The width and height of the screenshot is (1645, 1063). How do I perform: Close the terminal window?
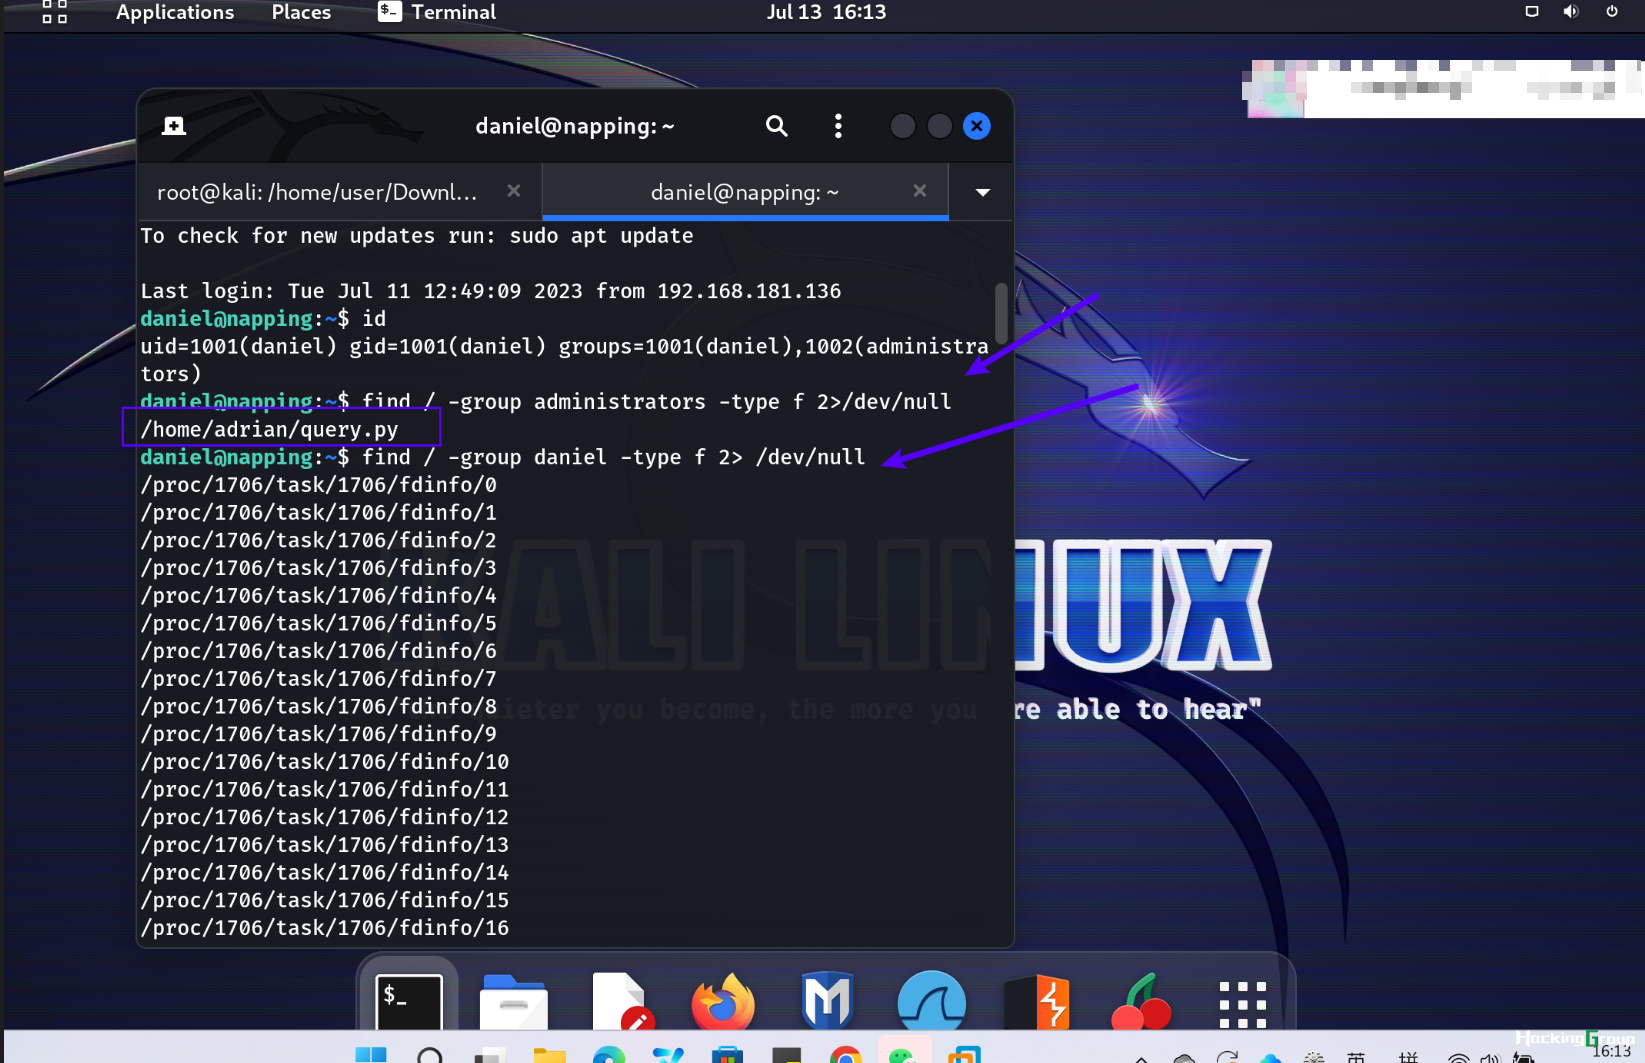click(x=977, y=126)
